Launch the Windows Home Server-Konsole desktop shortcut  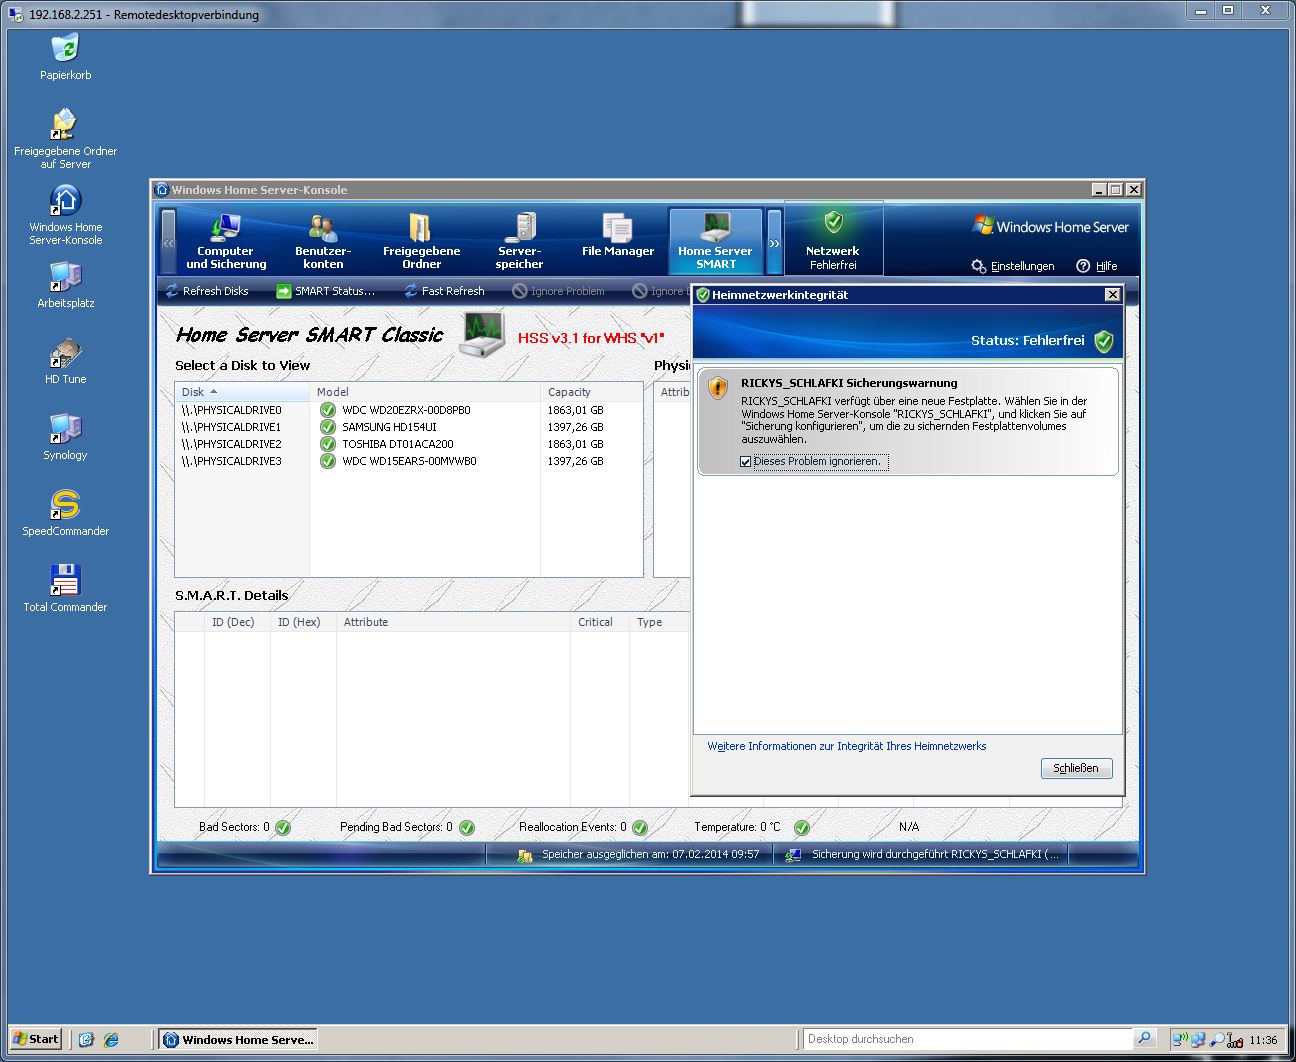click(x=65, y=214)
